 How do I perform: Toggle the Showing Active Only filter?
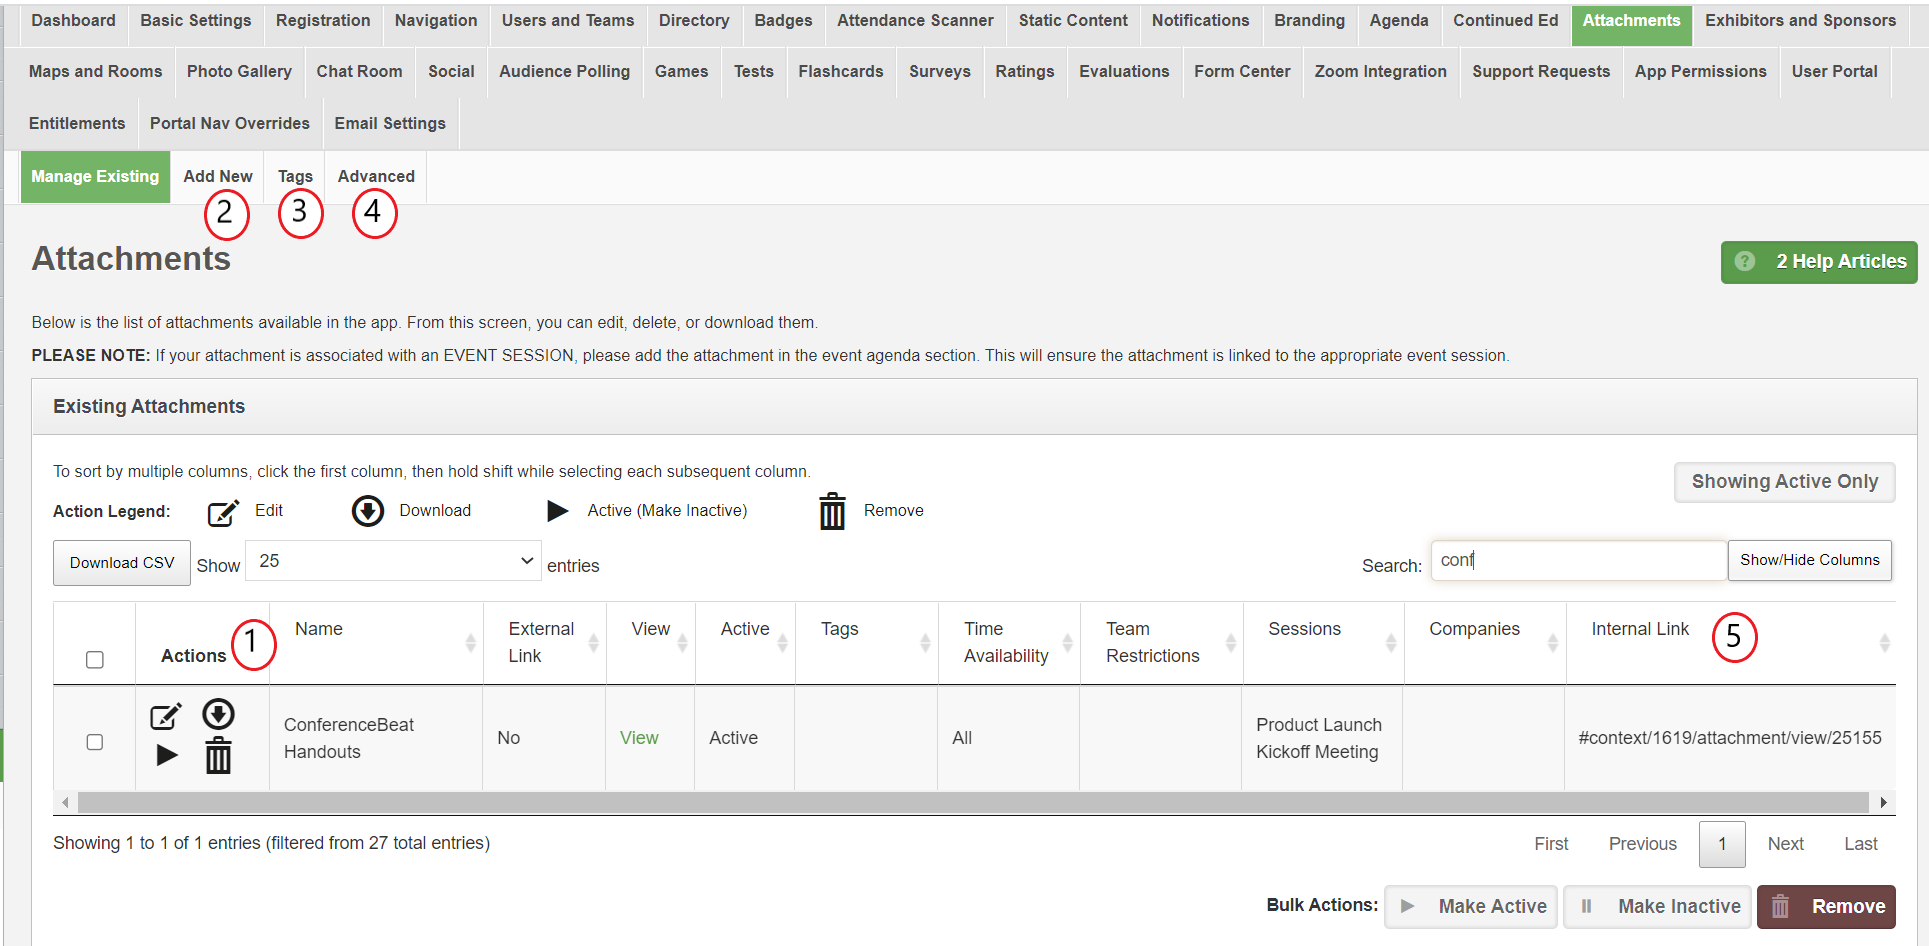pos(1784,482)
